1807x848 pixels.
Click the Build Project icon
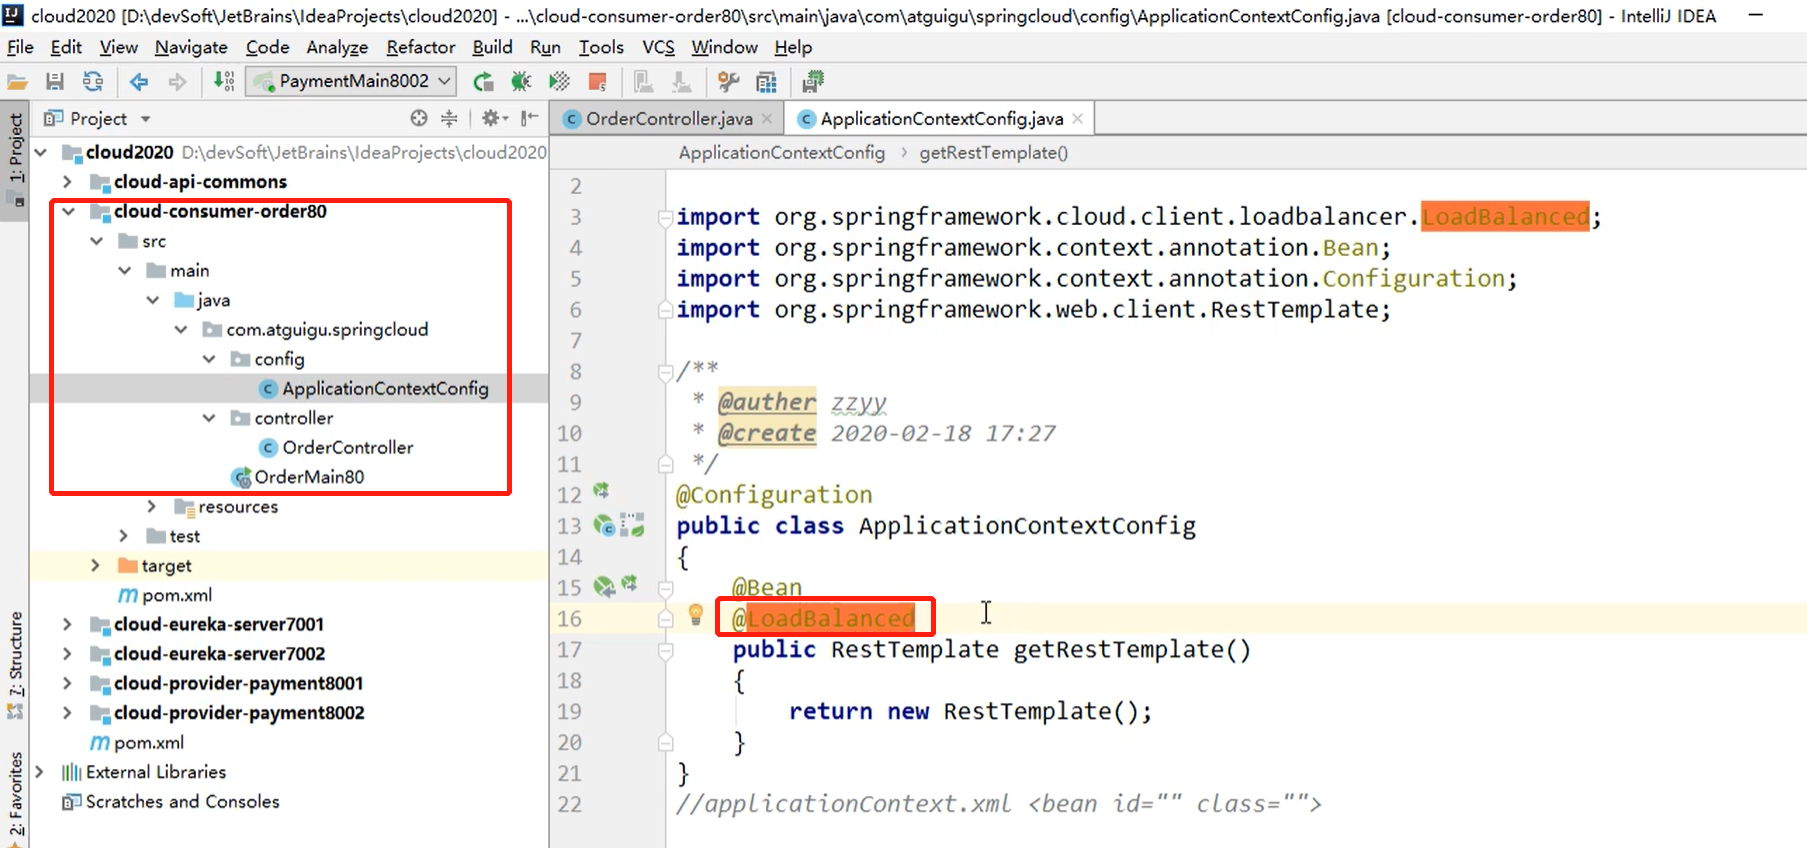[x=224, y=81]
